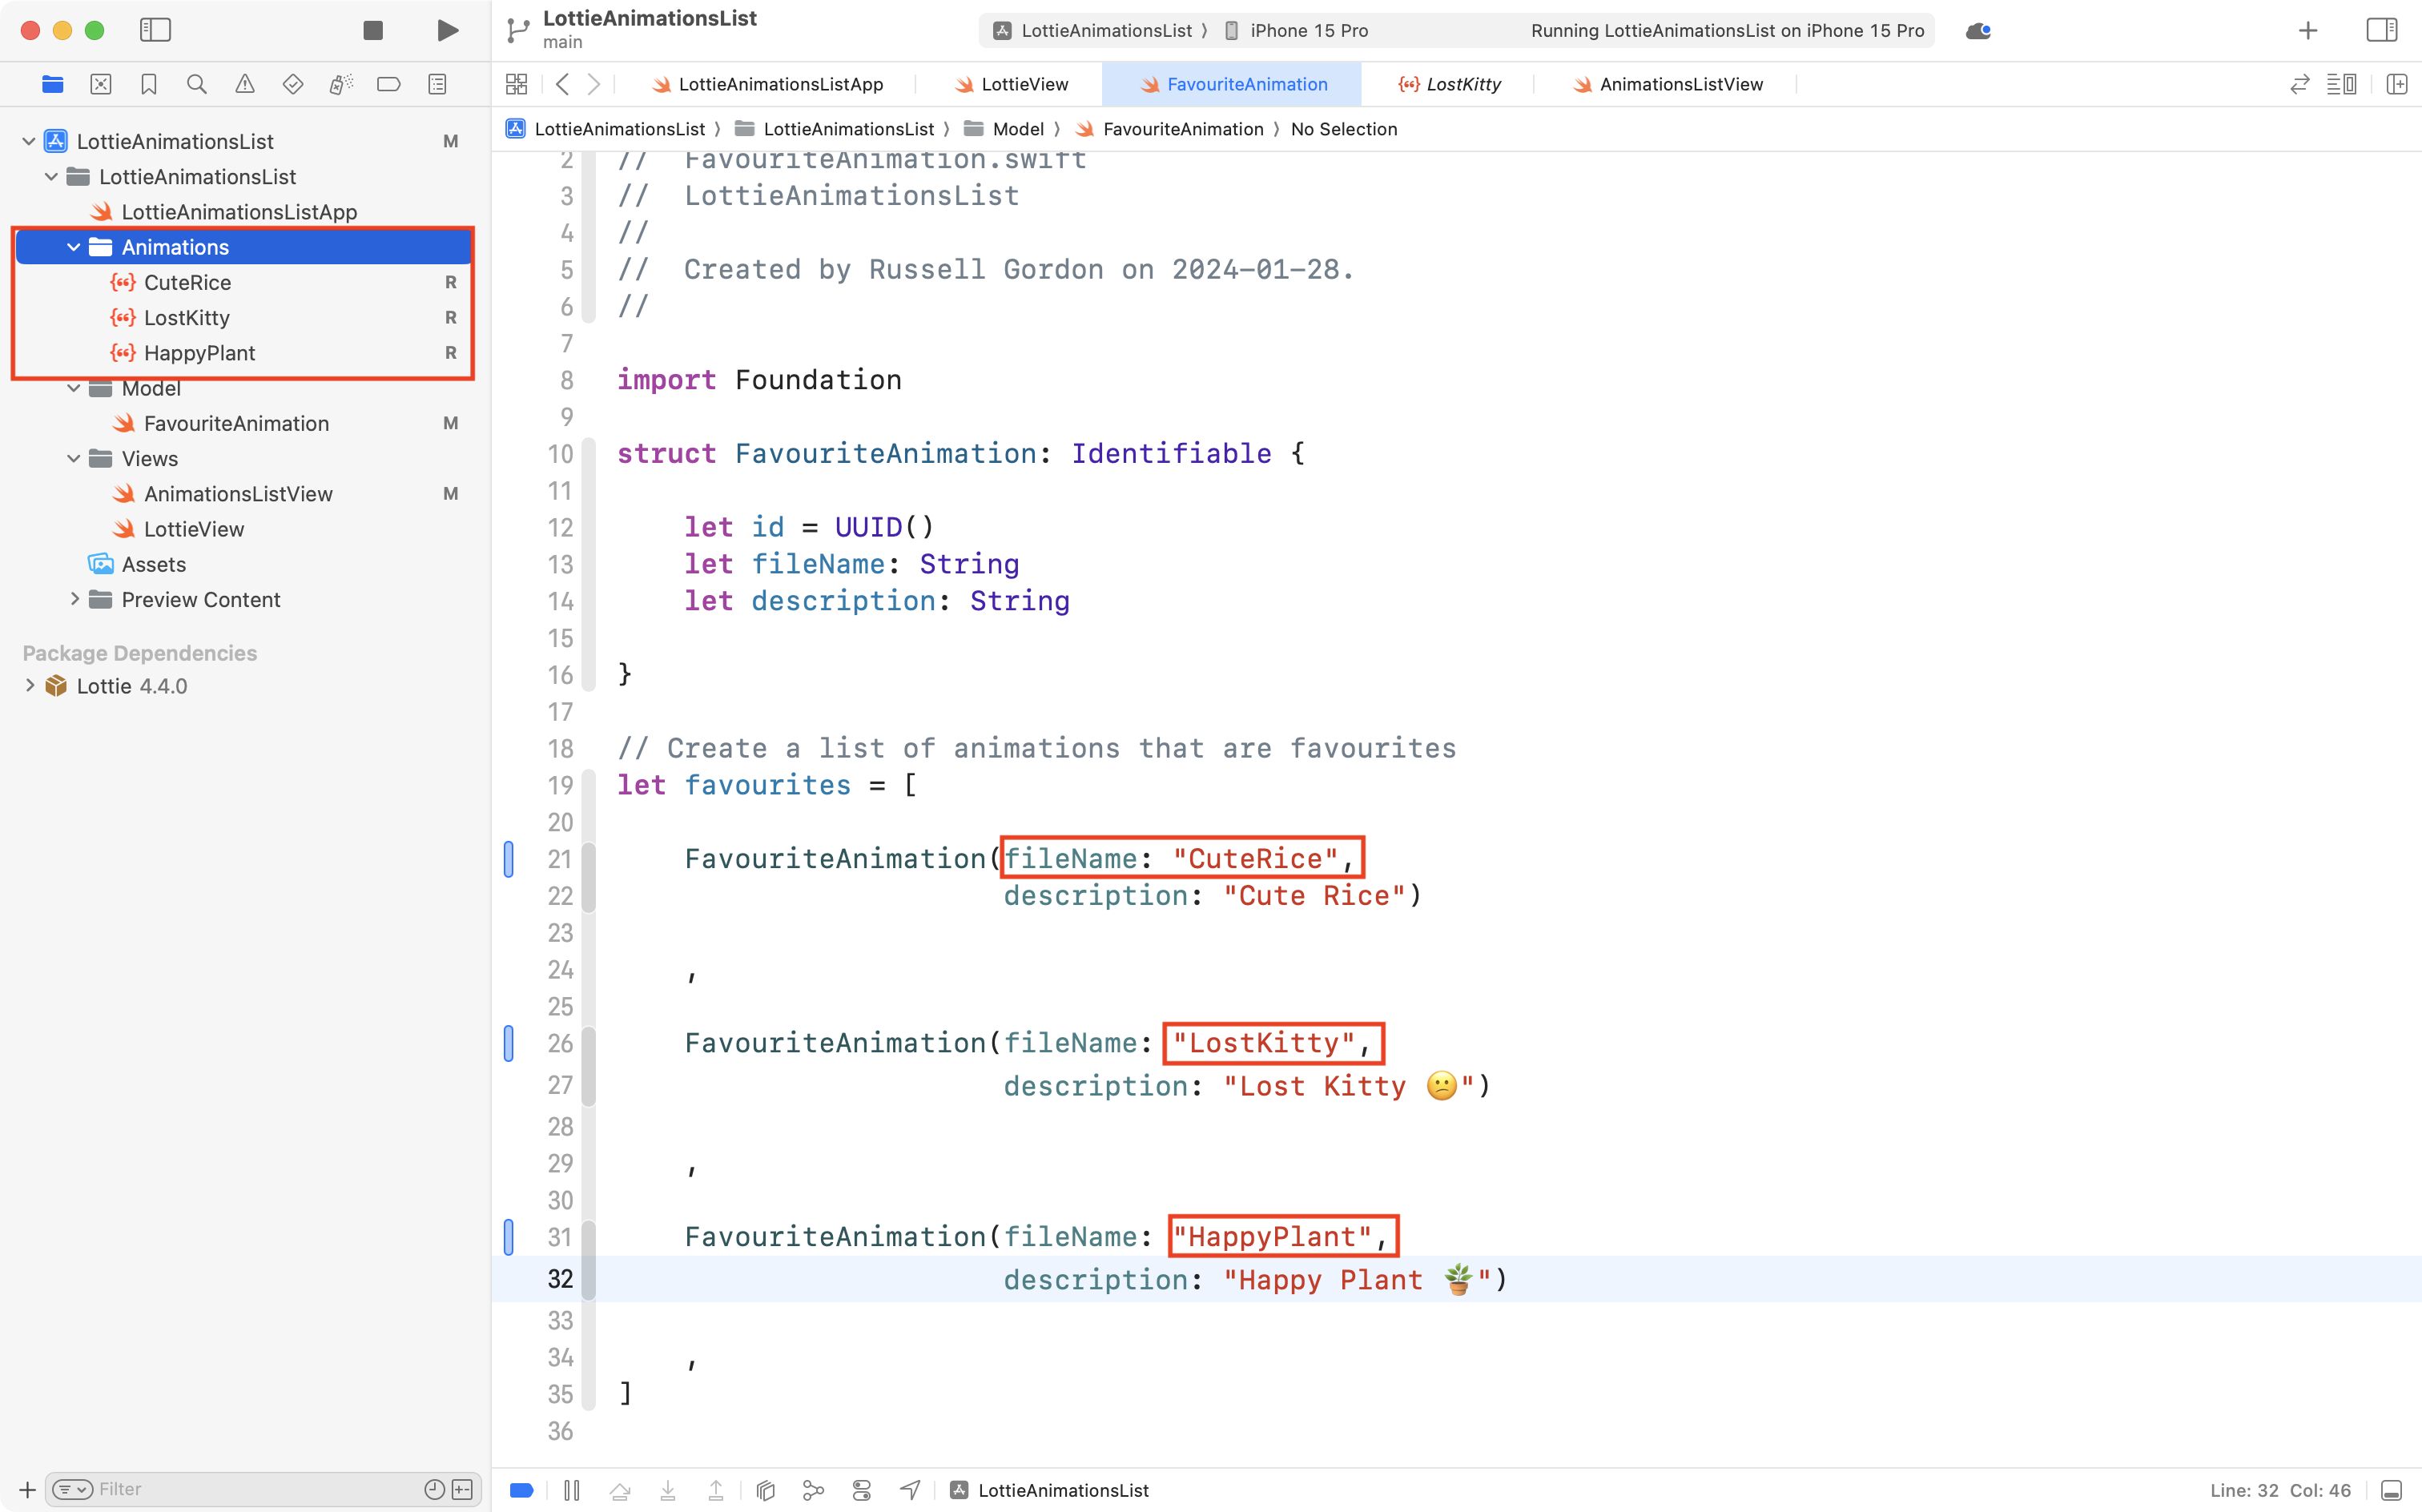Show the Issue navigator
The height and width of the screenshot is (1512, 2422).
(x=246, y=84)
